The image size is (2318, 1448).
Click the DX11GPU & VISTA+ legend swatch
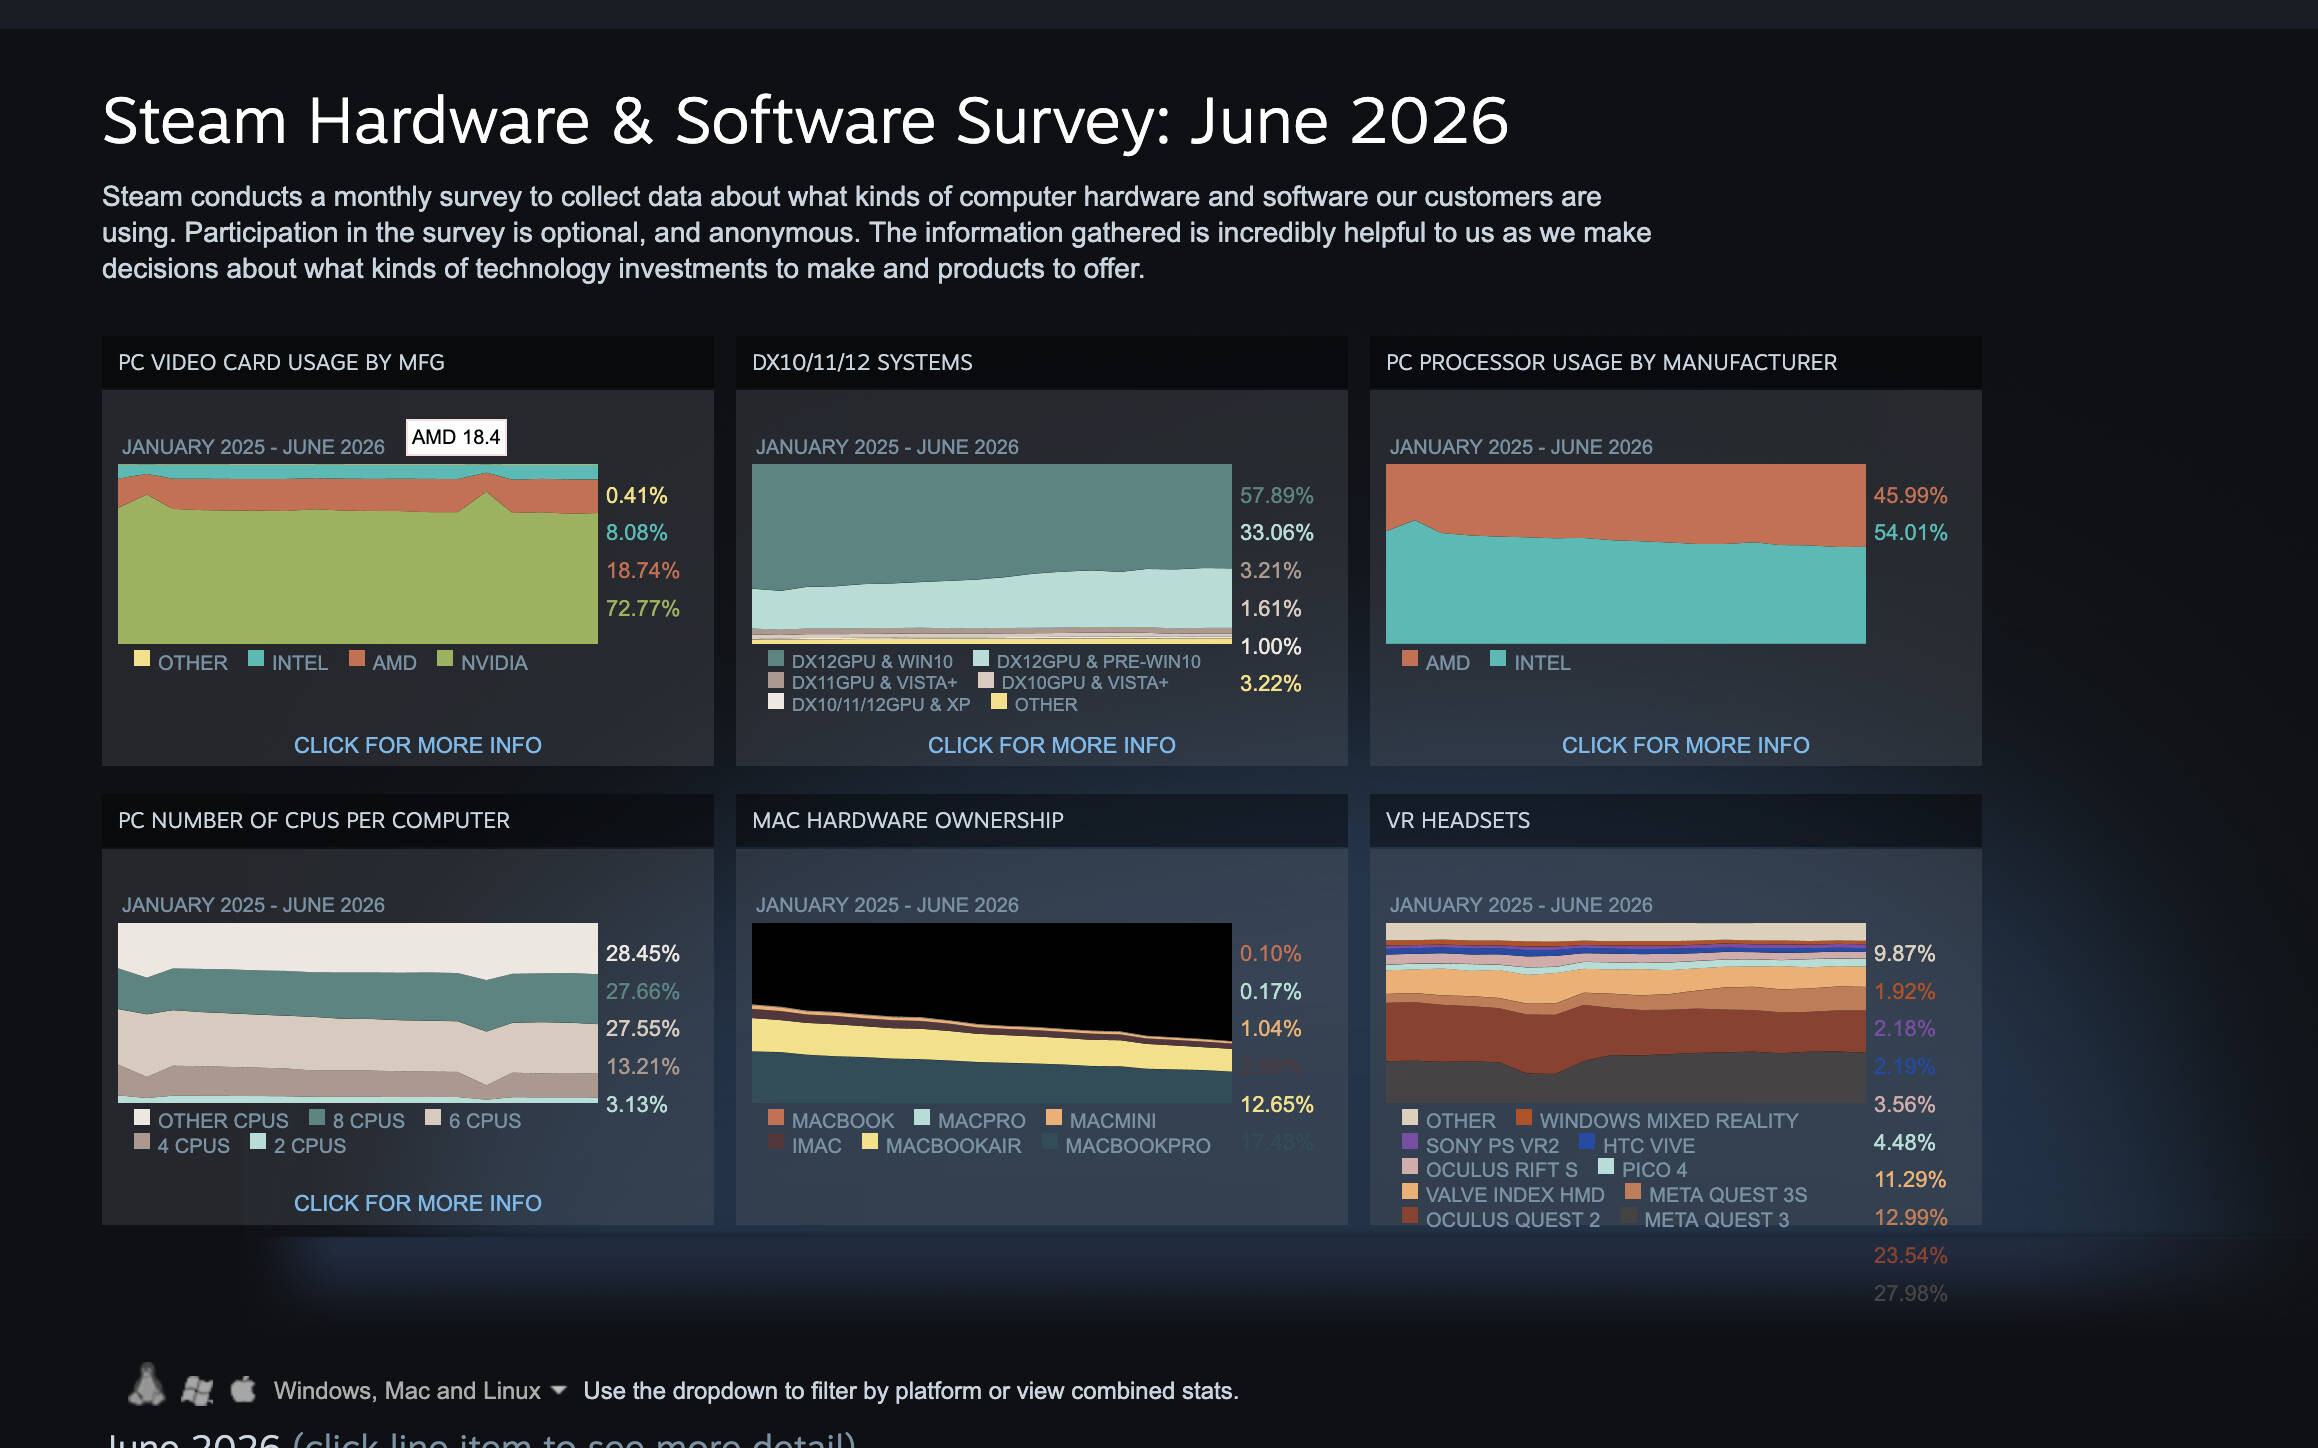tap(776, 680)
